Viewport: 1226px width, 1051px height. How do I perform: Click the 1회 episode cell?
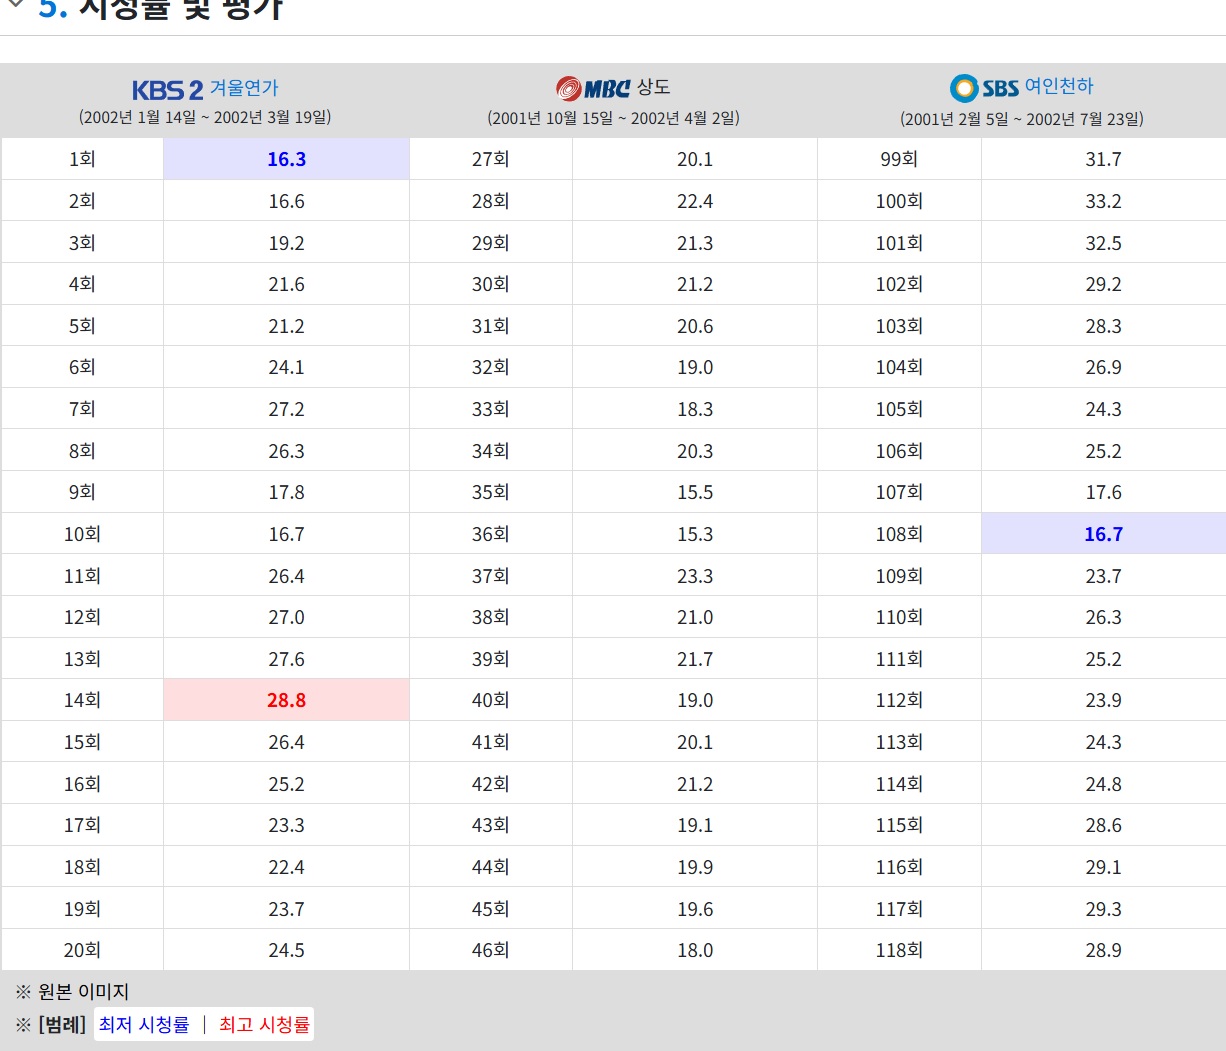point(82,160)
